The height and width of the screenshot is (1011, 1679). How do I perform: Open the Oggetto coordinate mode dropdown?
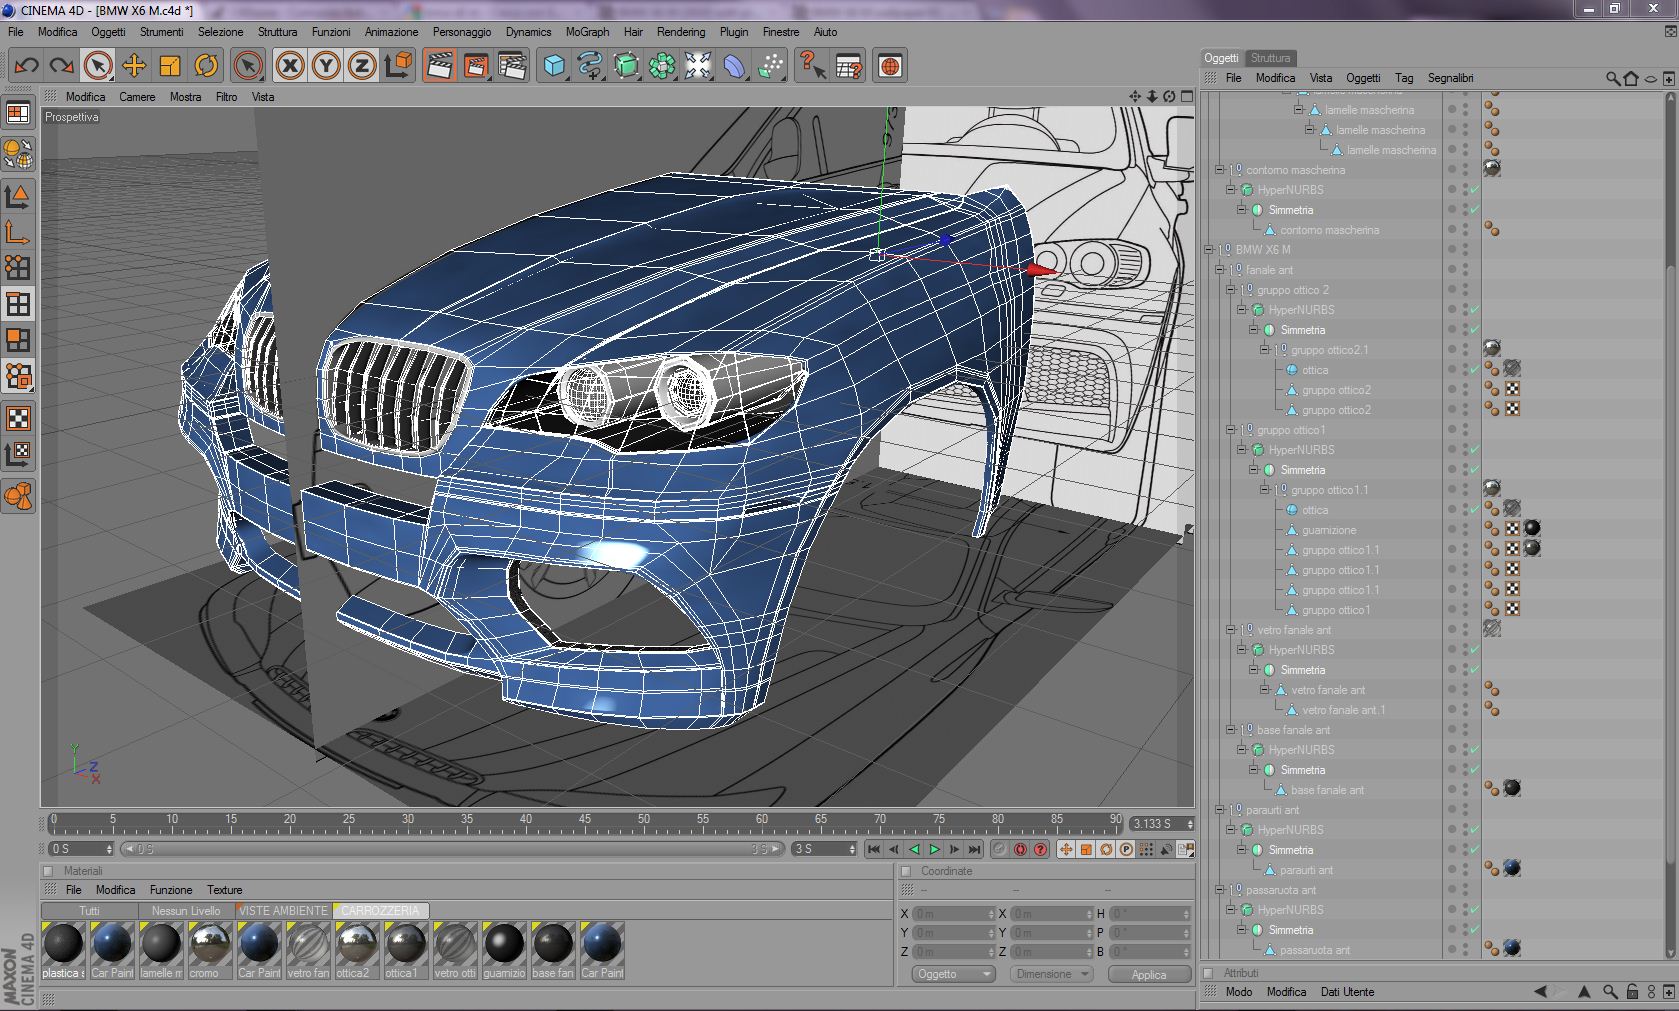[952, 974]
